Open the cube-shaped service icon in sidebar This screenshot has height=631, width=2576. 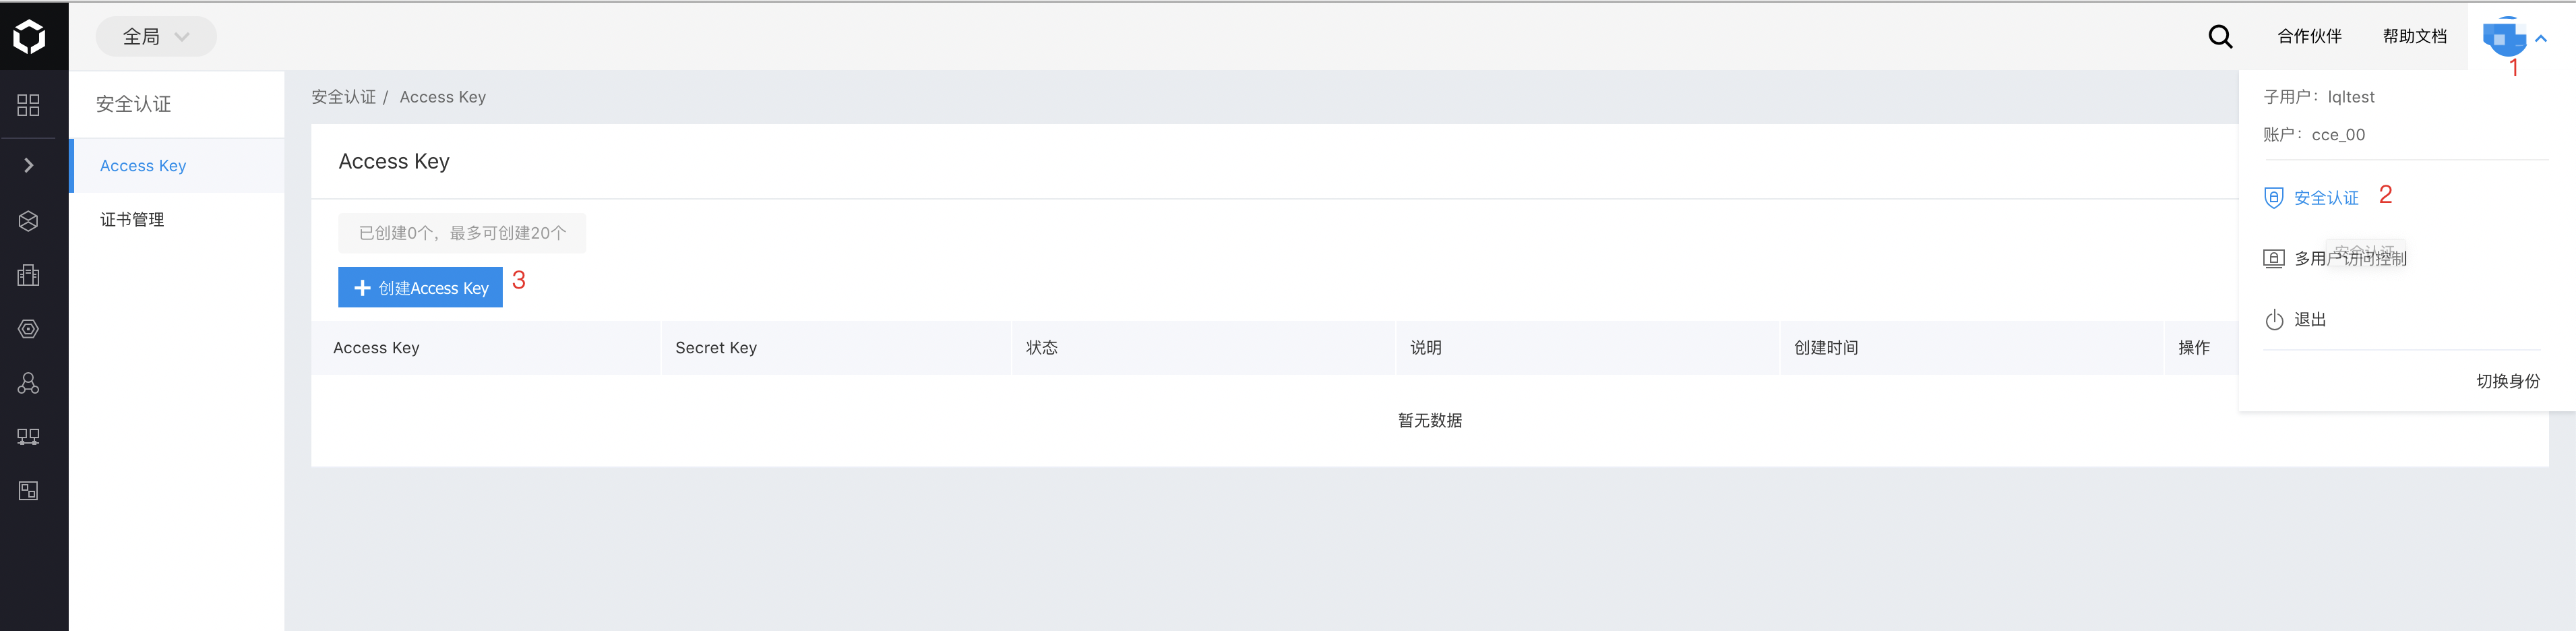click(x=28, y=221)
